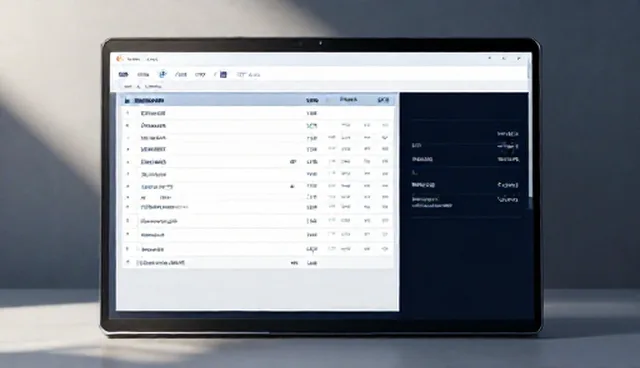Click the small glyph icon in the breadcrumb row
Viewport: 640px width, 368px height.
point(138,86)
